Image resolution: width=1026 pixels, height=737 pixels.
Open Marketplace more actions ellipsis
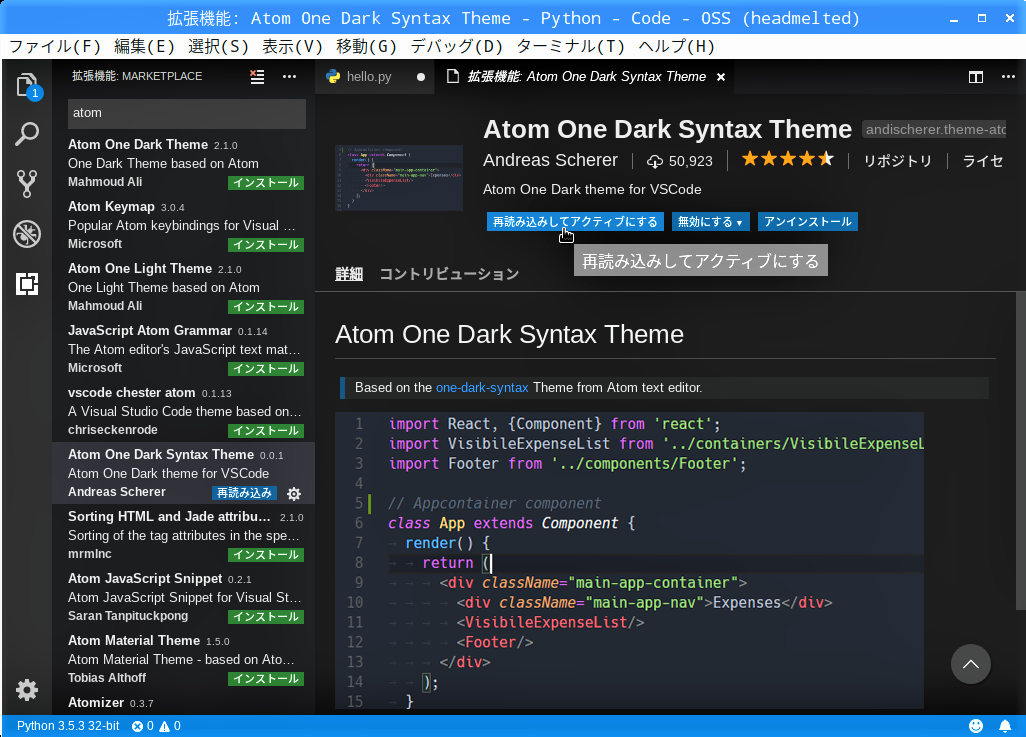click(x=289, y=77)
